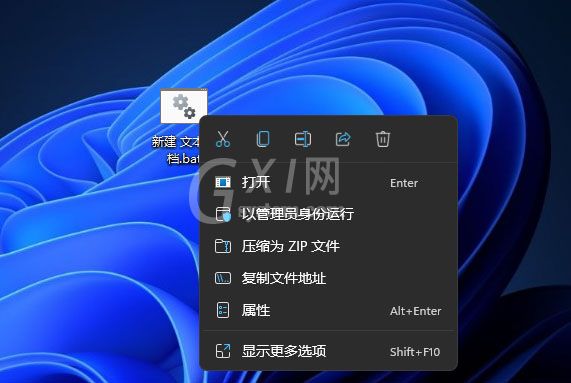Viewport: 571px width, 383px height.
Task: Click the Cut scissors icon
Action: click(x=223, y=139)
